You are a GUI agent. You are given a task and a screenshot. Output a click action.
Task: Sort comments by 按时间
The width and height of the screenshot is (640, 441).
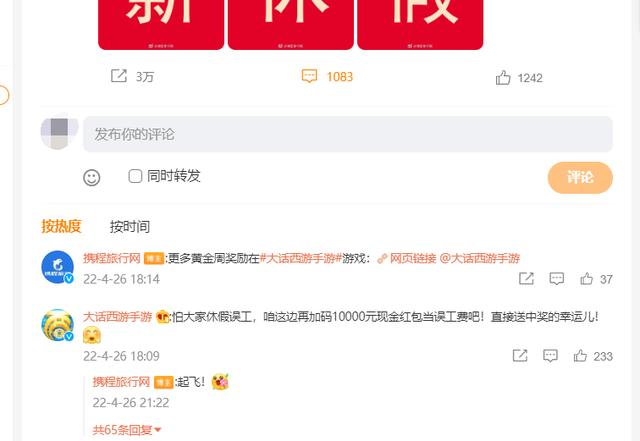[x=130, y=226]
